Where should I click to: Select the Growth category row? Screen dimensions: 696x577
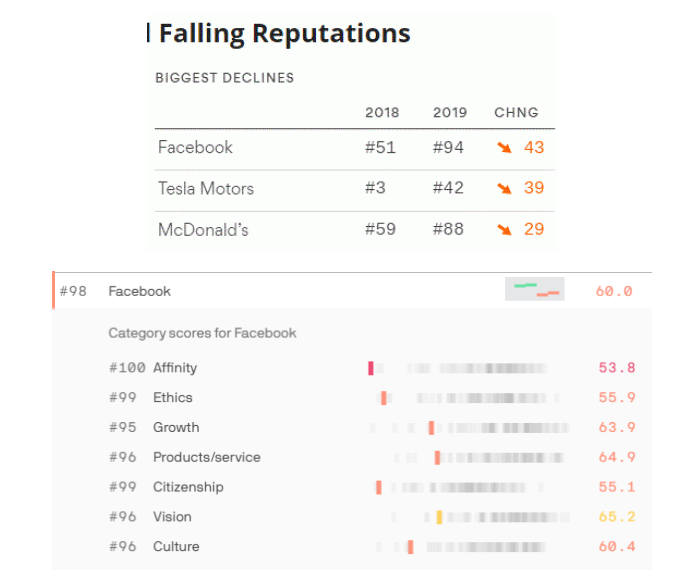[x=176, y=427]
